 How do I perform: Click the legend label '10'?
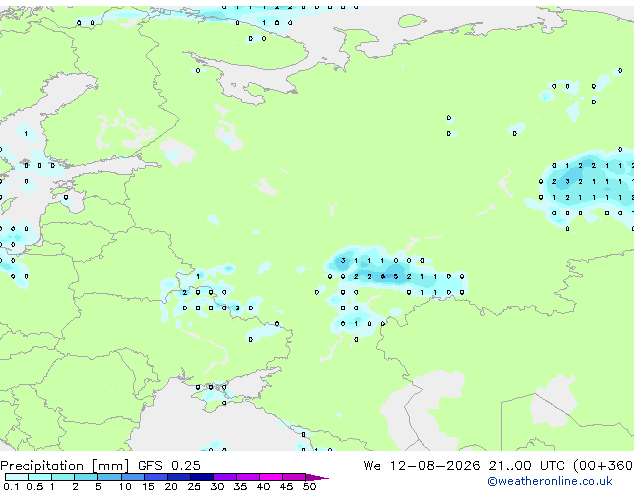[125, 486]
